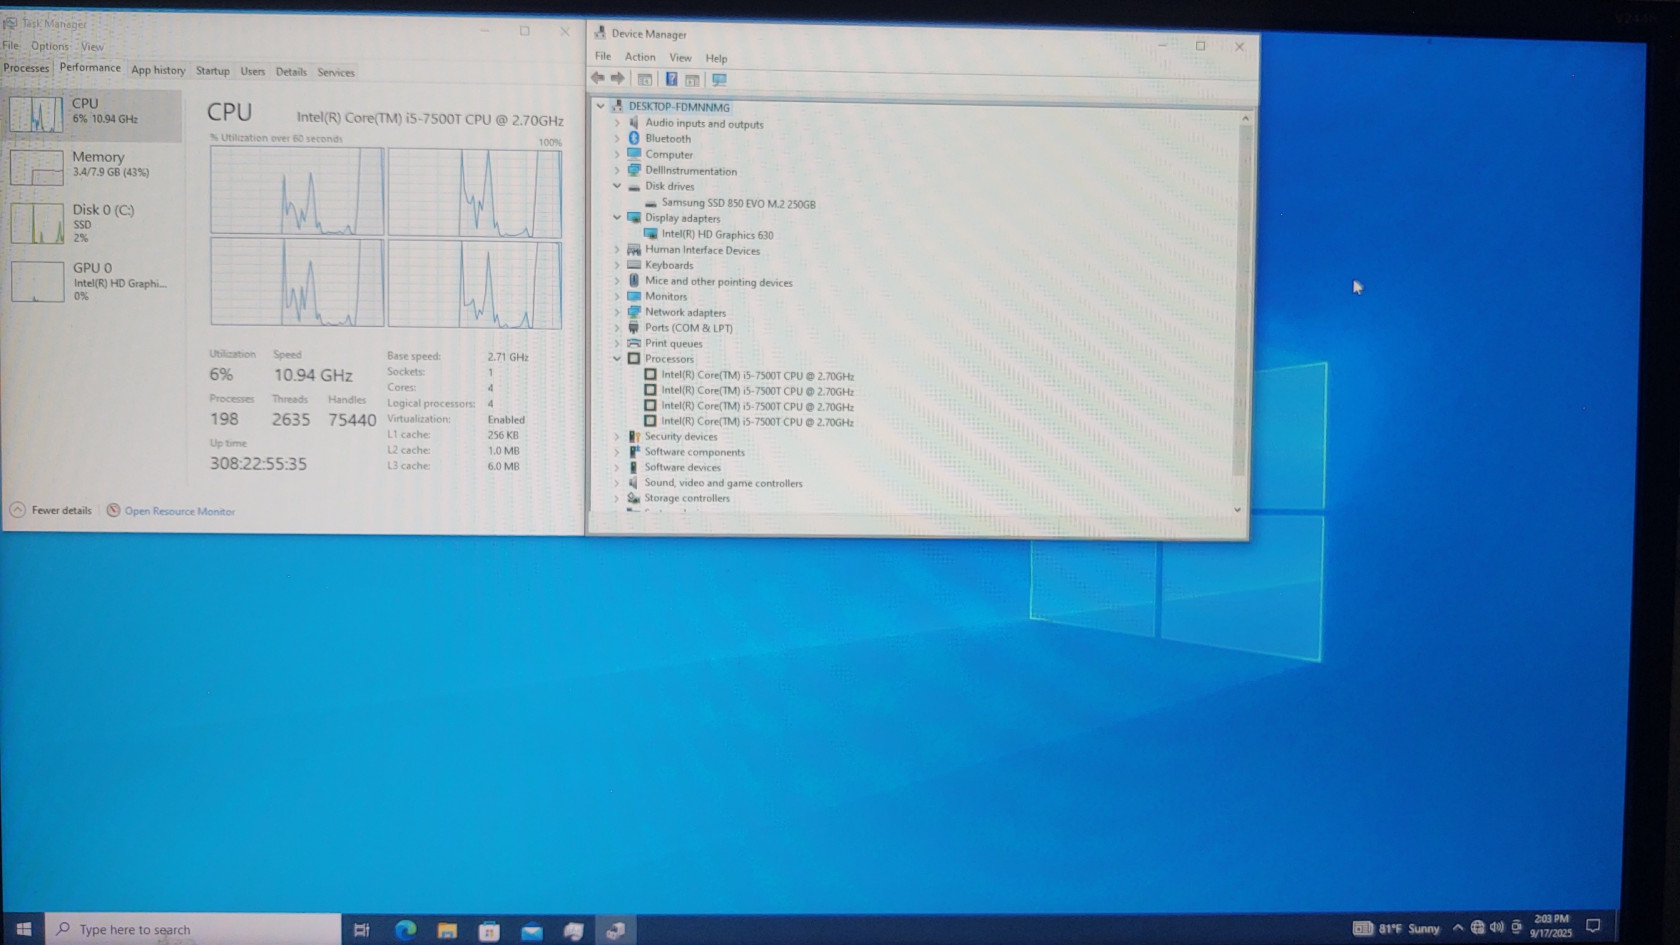1680x945 pixels.
Task: Collapse the Processors tree node
Action: pyautogui.click(x=617, y=358)
